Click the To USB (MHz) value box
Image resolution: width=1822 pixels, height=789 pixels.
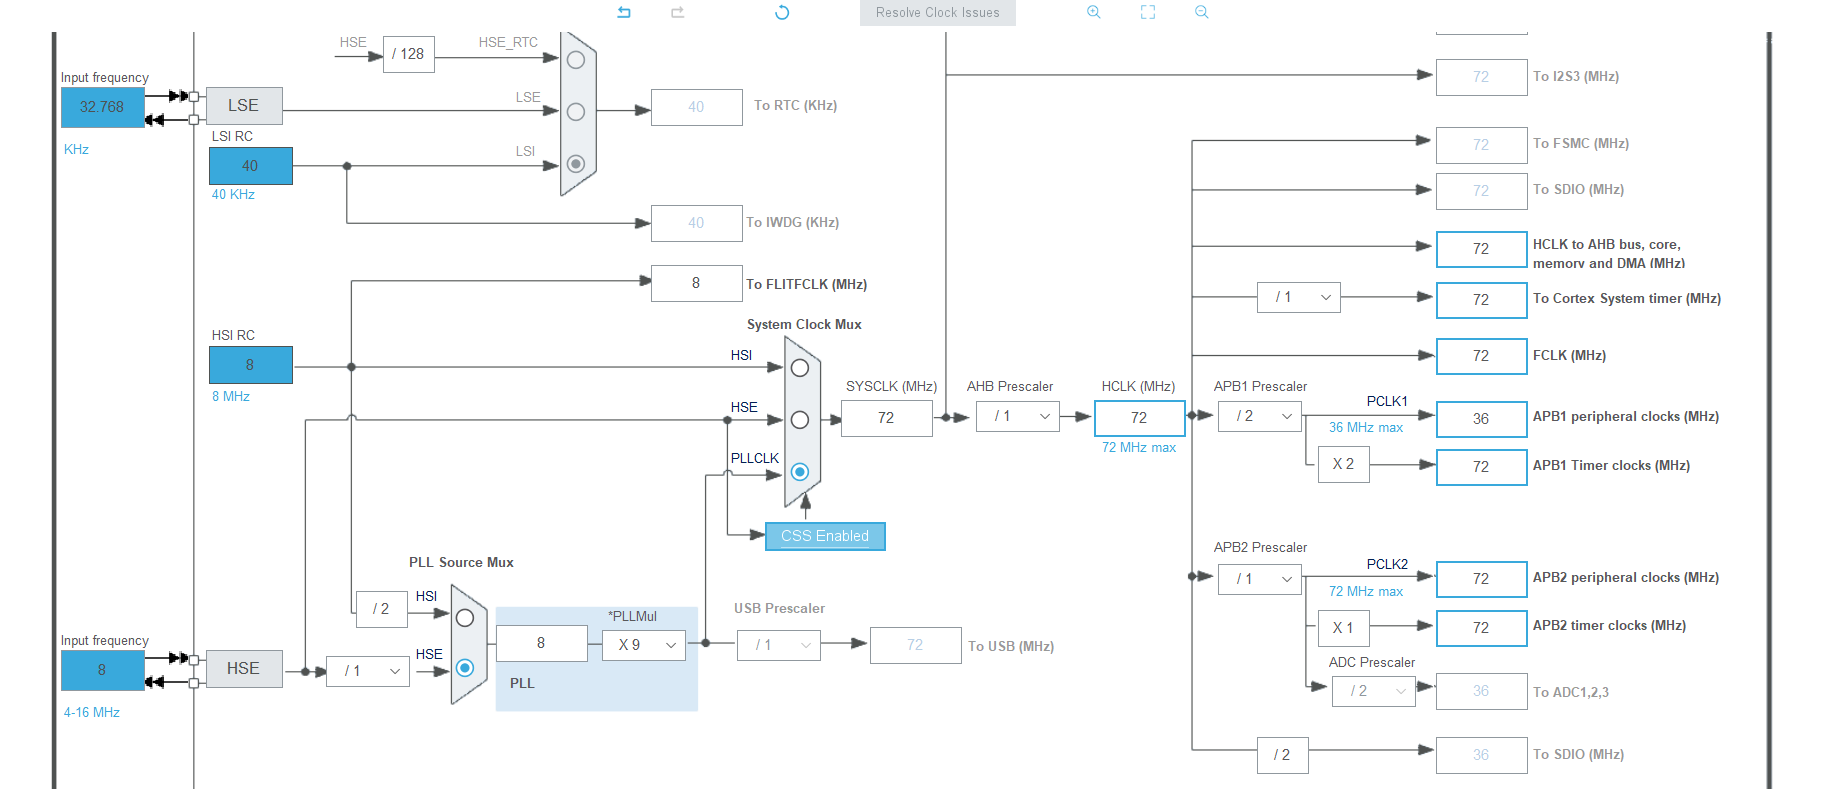pos(916,645)
